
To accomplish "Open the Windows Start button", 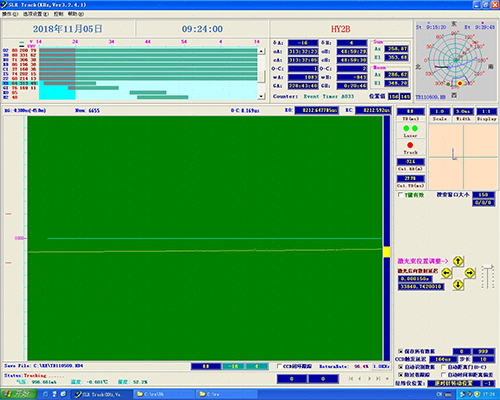I will tap(17, 394).
